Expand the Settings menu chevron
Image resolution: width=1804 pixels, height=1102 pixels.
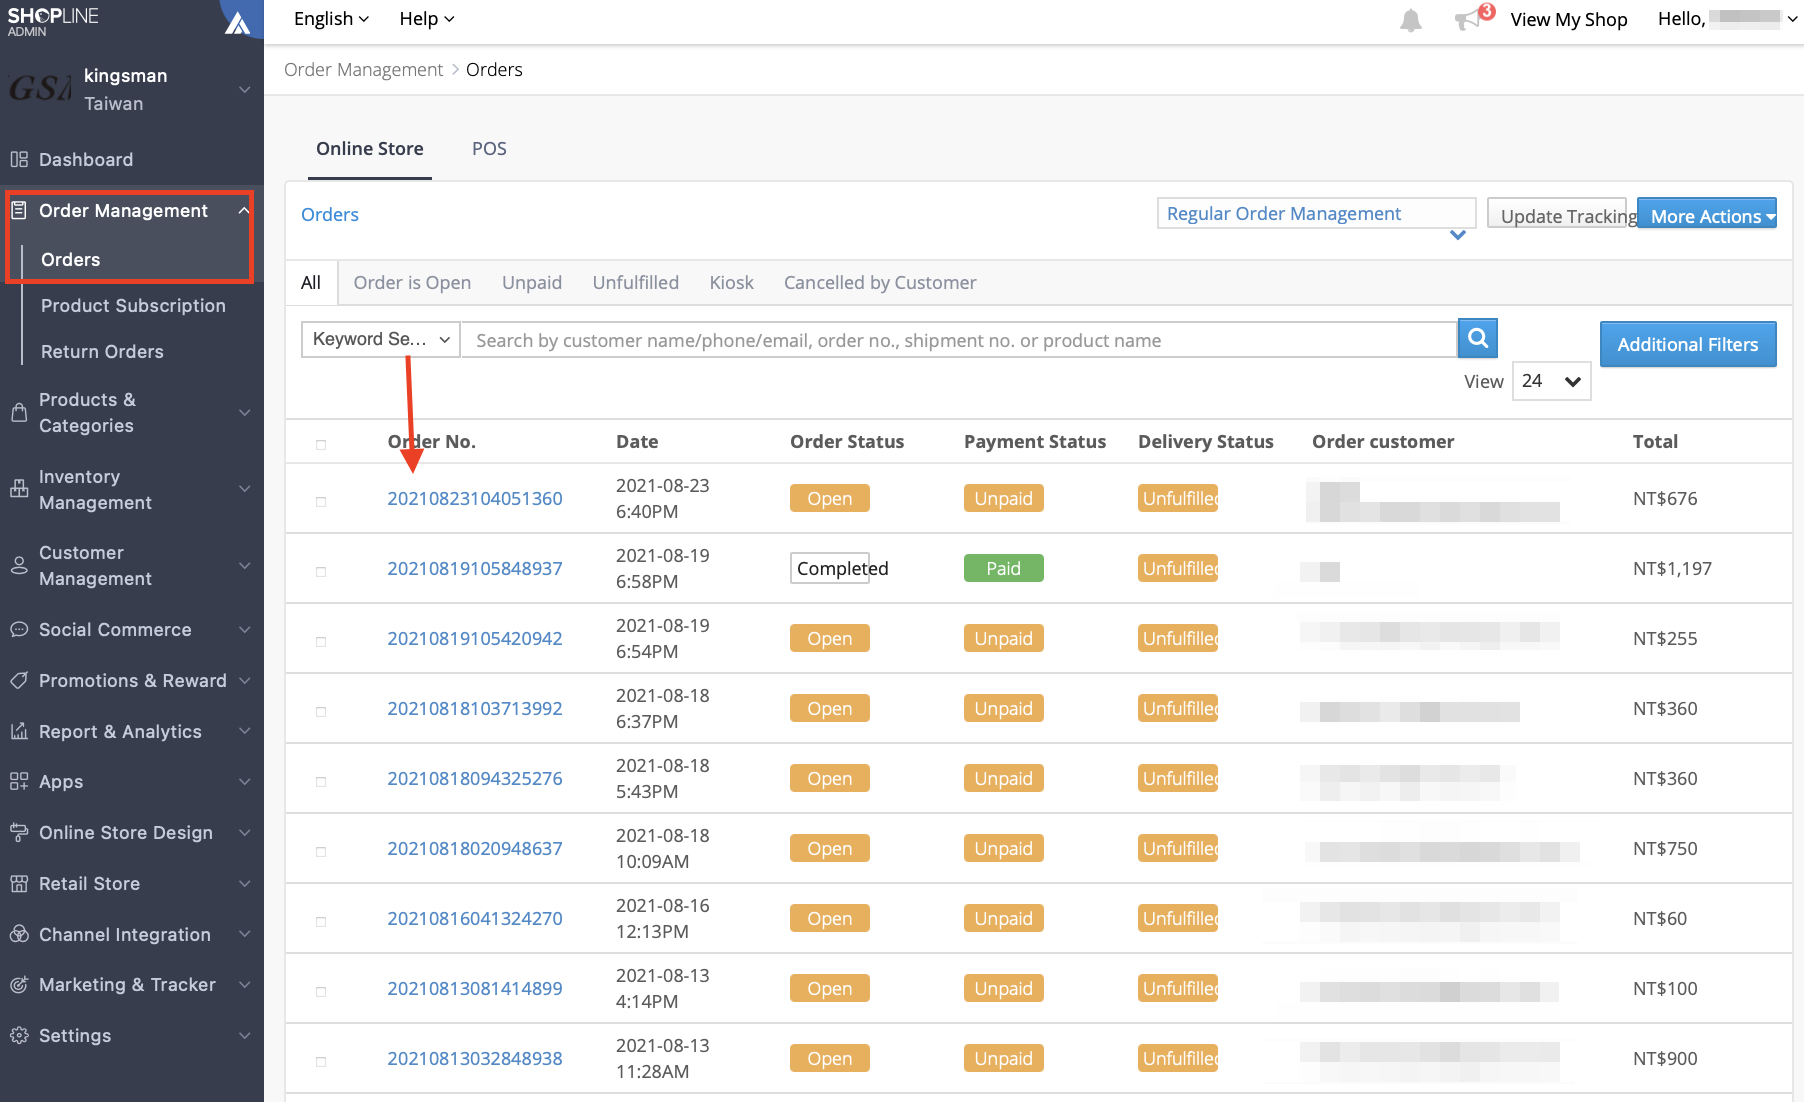coord(245,1035)
